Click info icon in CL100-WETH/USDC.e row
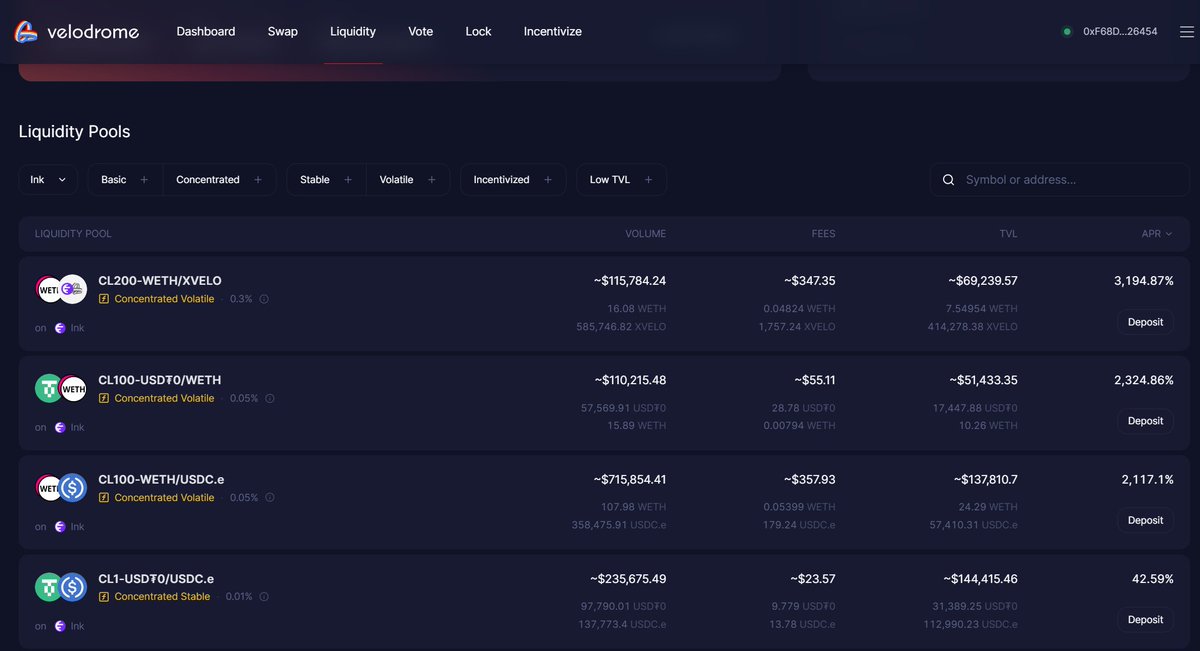The image size is (1200, 651). point(270,498)
